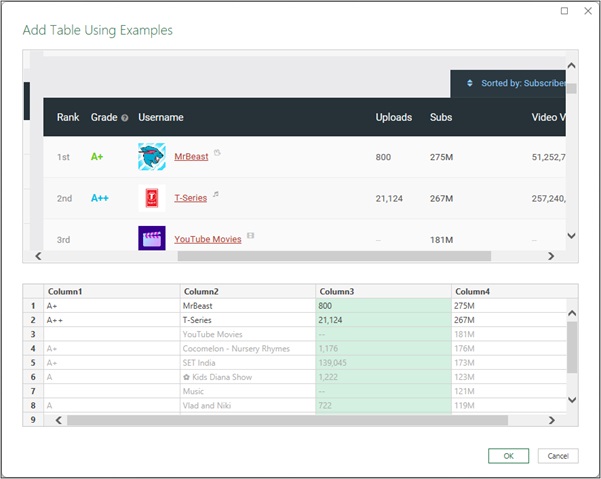This screenshot has width=601, height=479.
Task: Click the small icon beside YouTube Movies
Action: pyautogui.click(x=250, y=236)
